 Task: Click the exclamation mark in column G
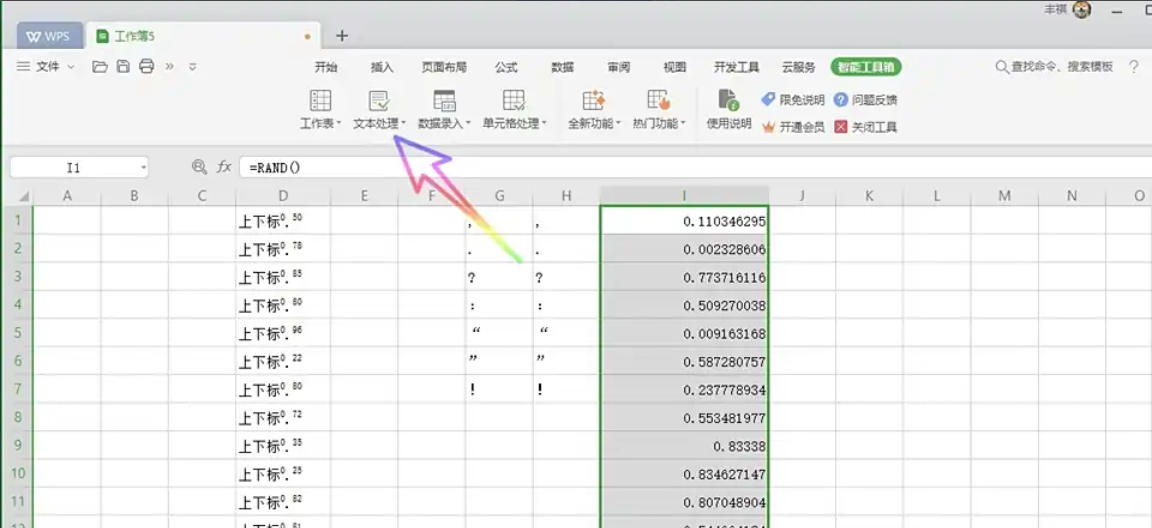pos(472,390)
